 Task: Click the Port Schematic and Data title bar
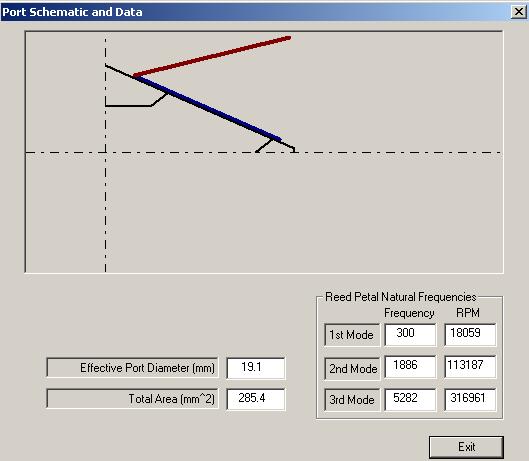coord(256,12)
